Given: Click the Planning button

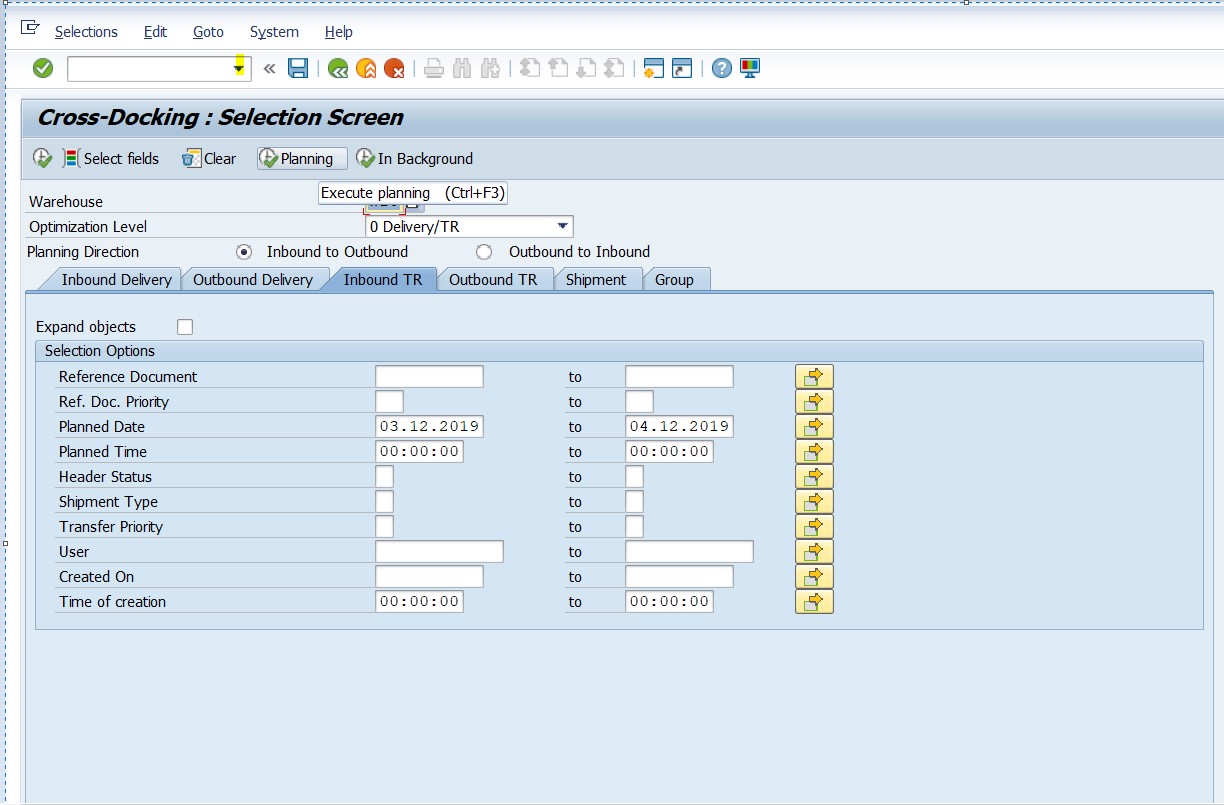Looking at the screenshot, I should (302, 158).
